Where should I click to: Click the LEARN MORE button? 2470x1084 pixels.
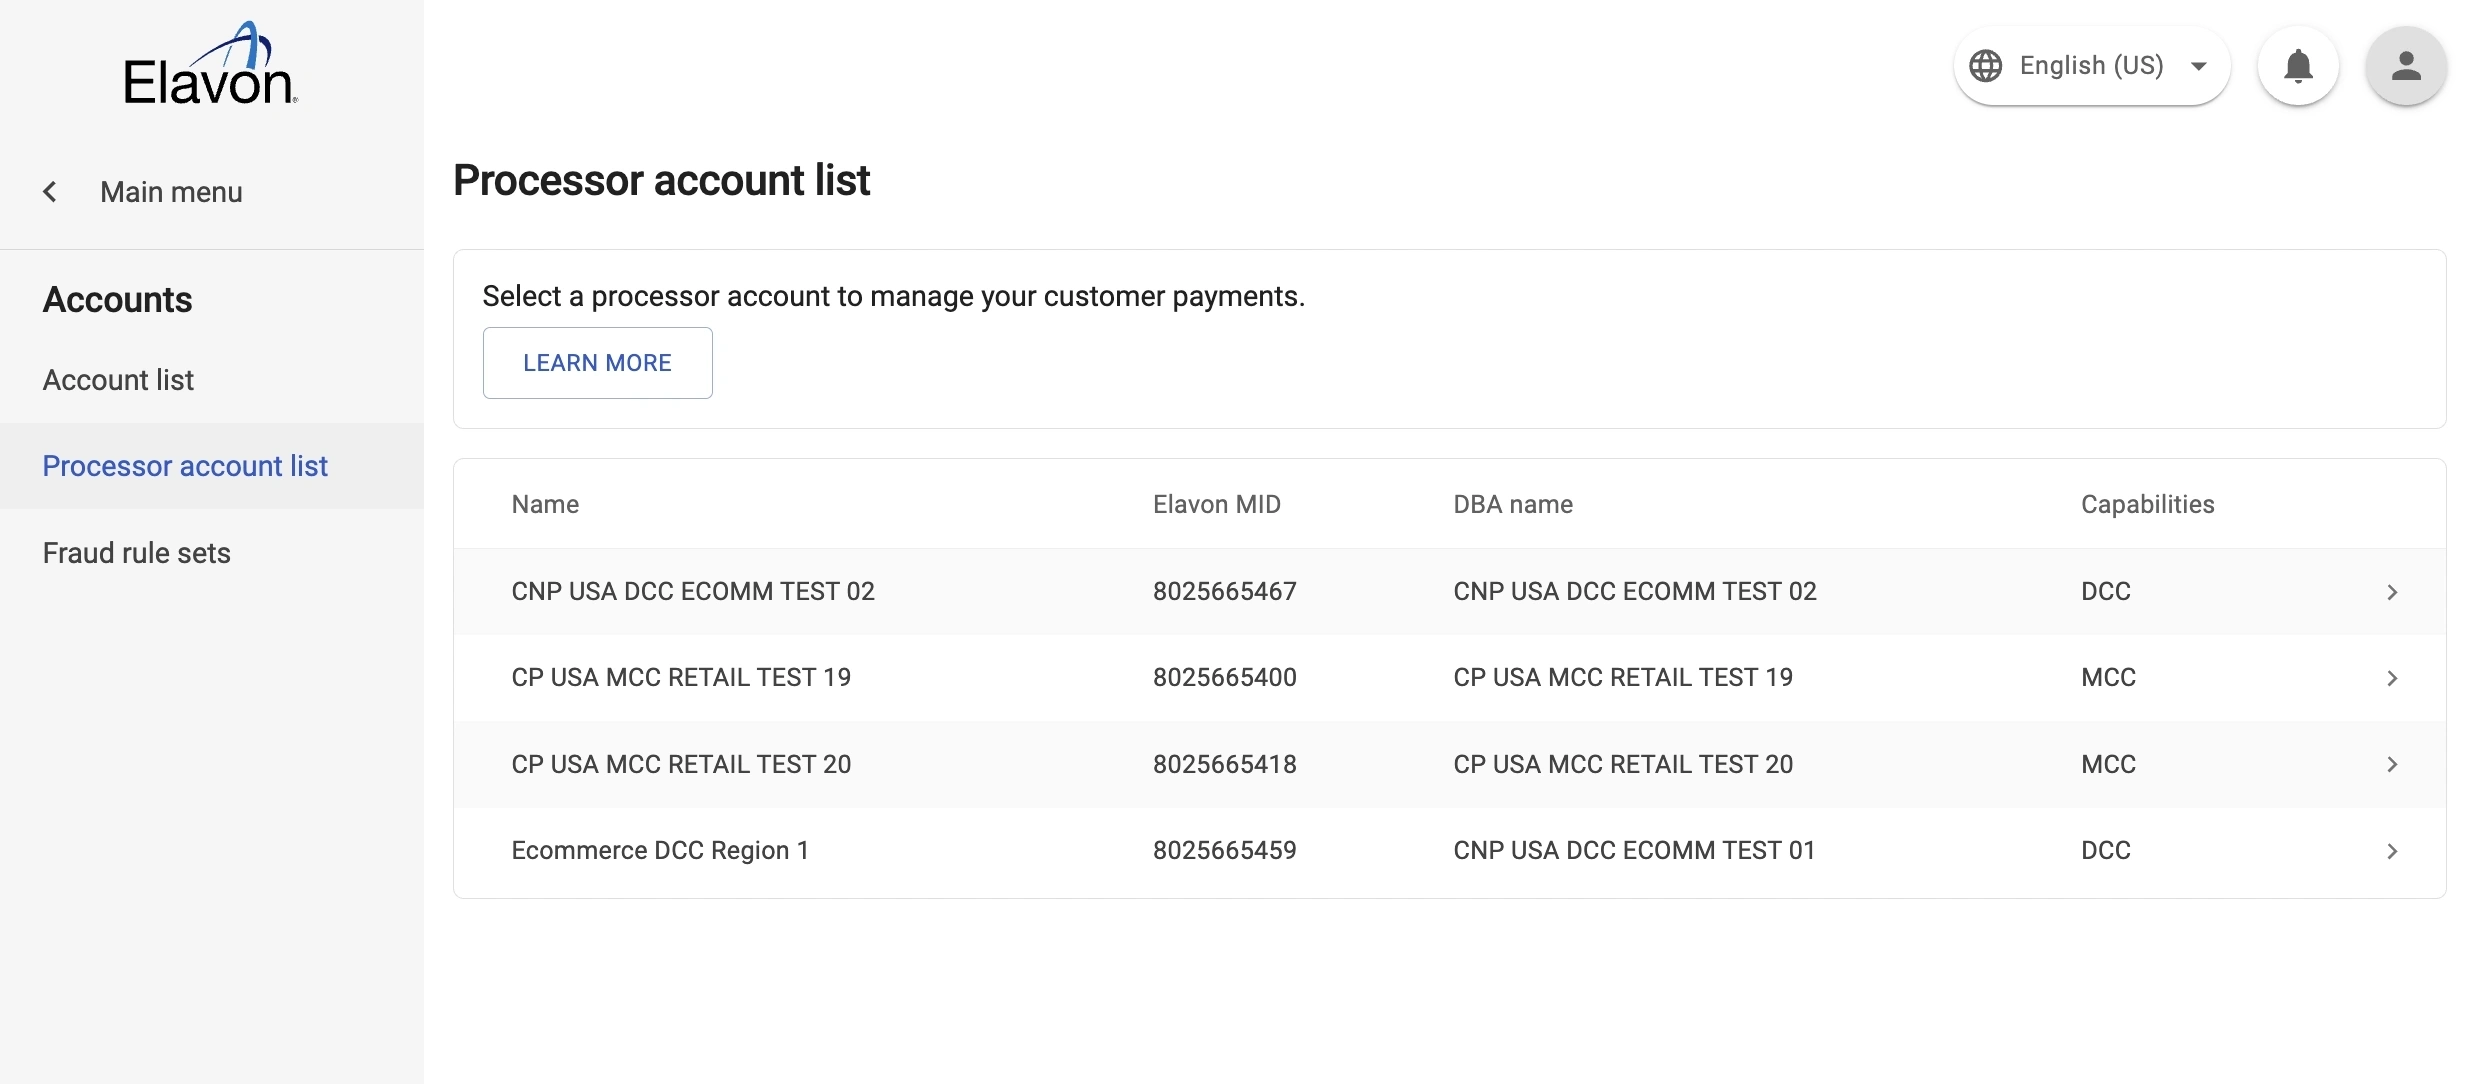pos(597,362)
